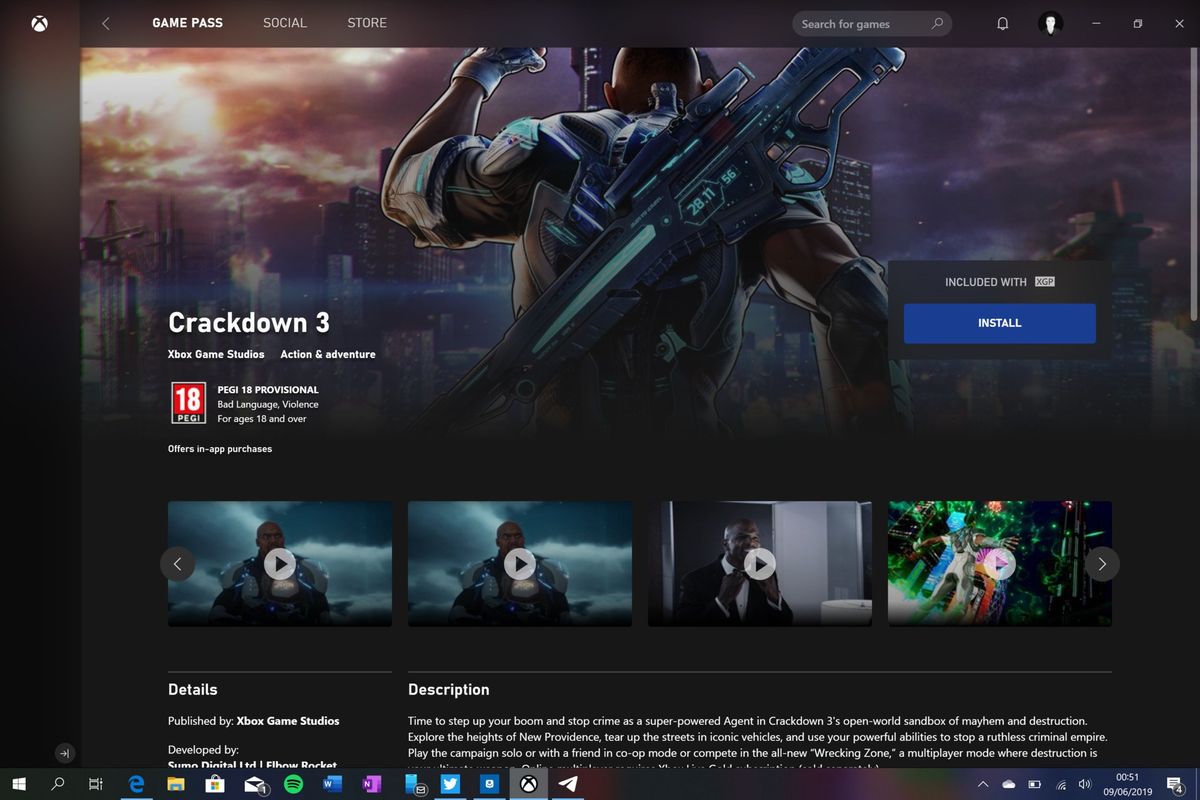1200x800 pixels.
Task: Show hidden system tray icons
Action: pos(982,785)
